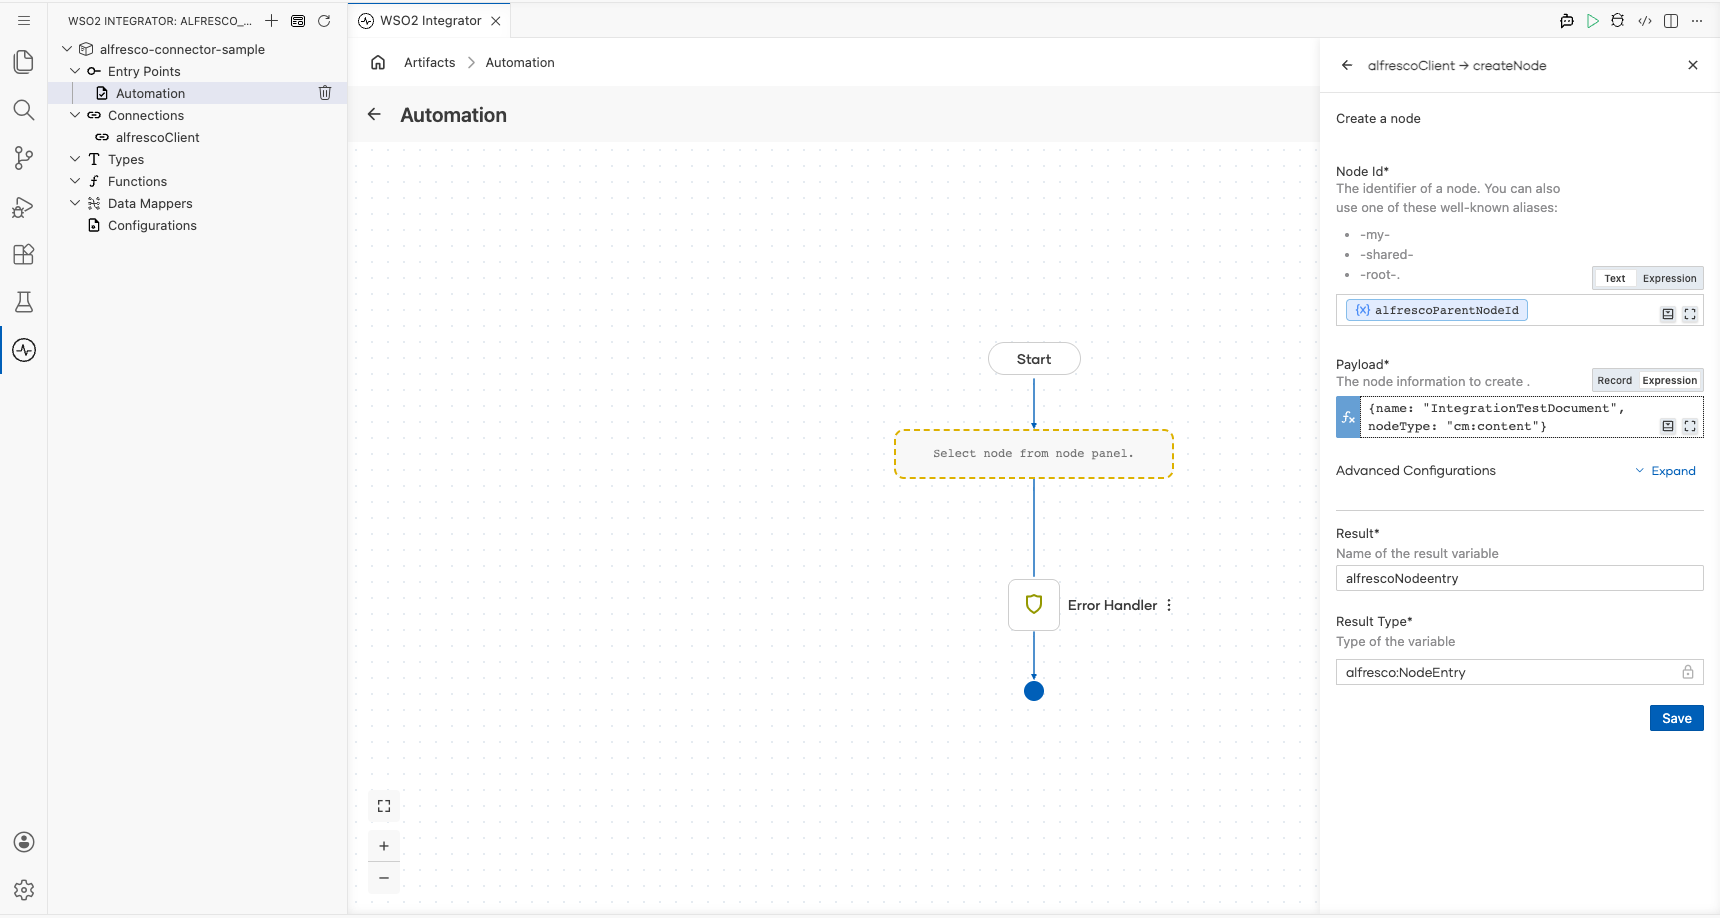The image size is (1720, 918).
Task: Open the Accounts icon in the activity bar
Action: coord(24,842)
